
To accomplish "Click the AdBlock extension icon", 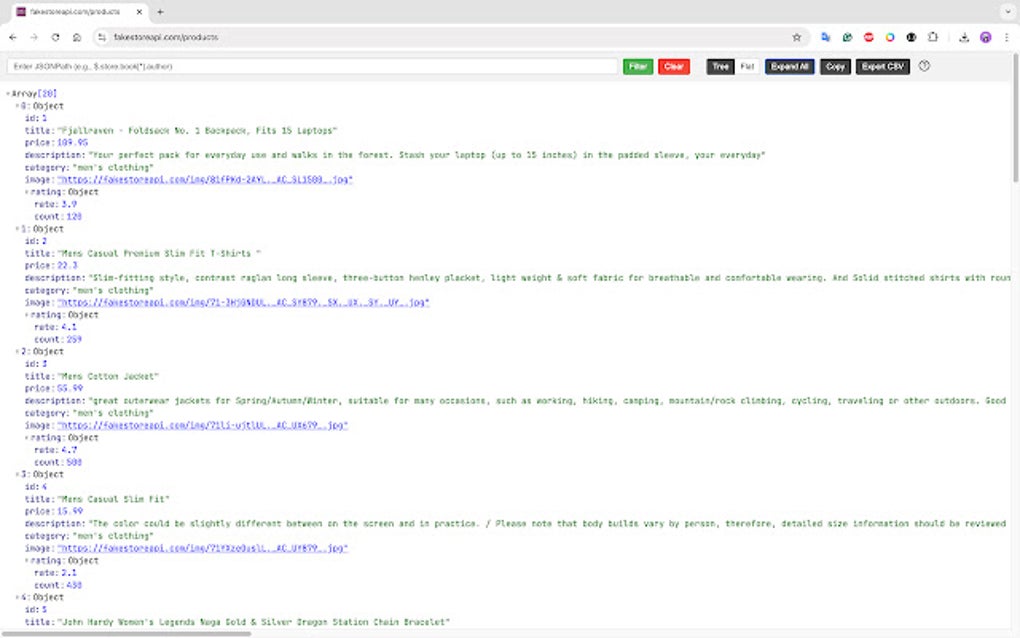I will [868, 37].
